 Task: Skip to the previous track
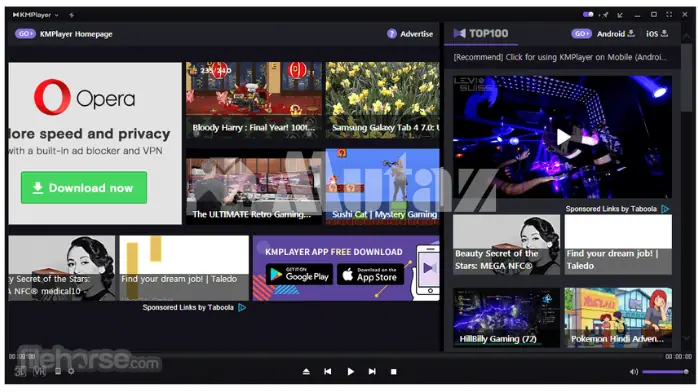coord(328,372)
